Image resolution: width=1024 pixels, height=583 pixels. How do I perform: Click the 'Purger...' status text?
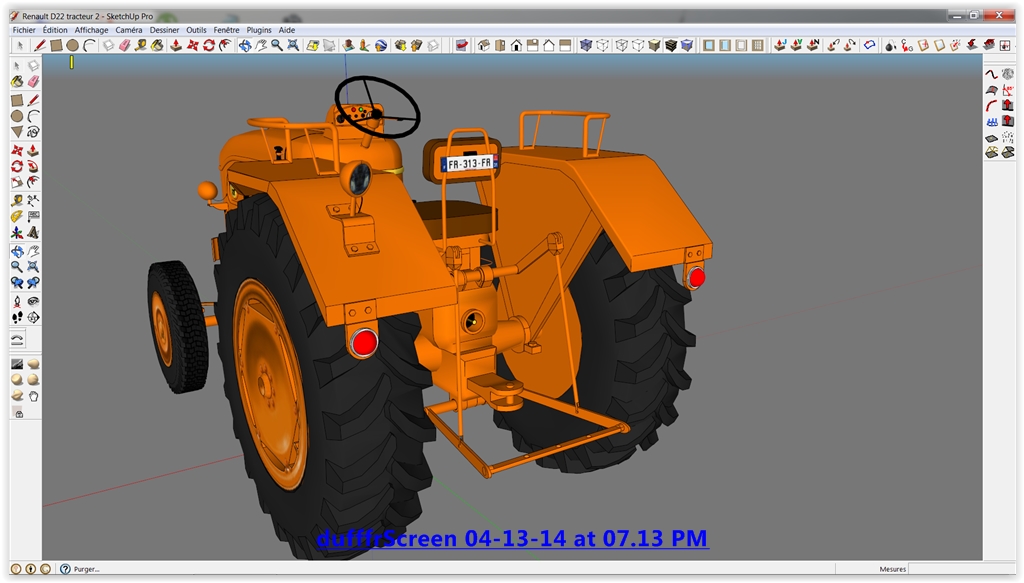(x=86, y=569)
